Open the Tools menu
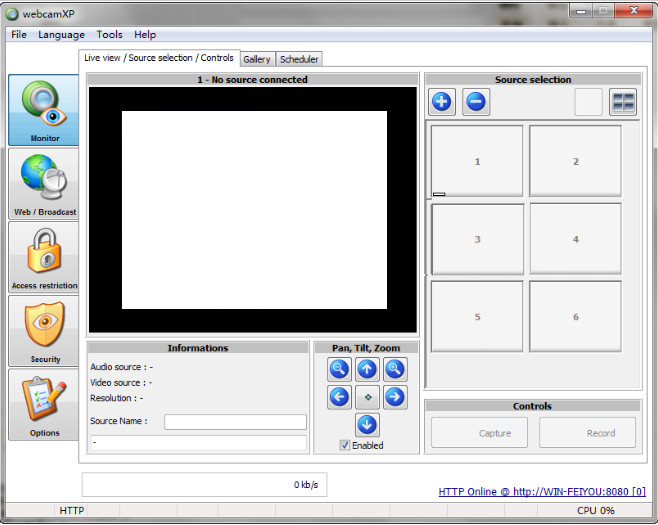This screenshot has height=525, width=658. 109,35
